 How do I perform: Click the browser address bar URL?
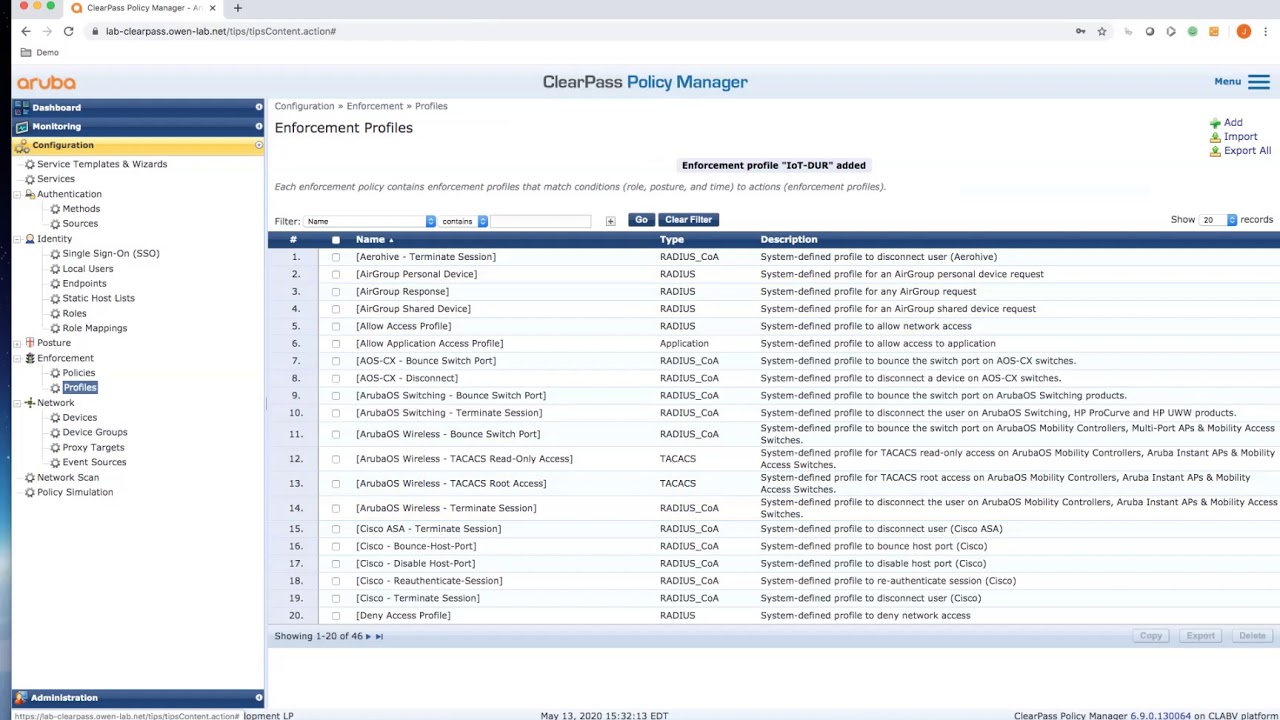pos(221,31)
